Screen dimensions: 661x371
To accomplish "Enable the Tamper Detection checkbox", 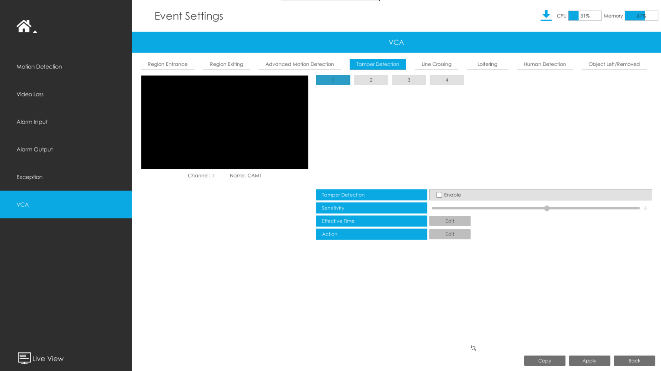I will 439,195.
